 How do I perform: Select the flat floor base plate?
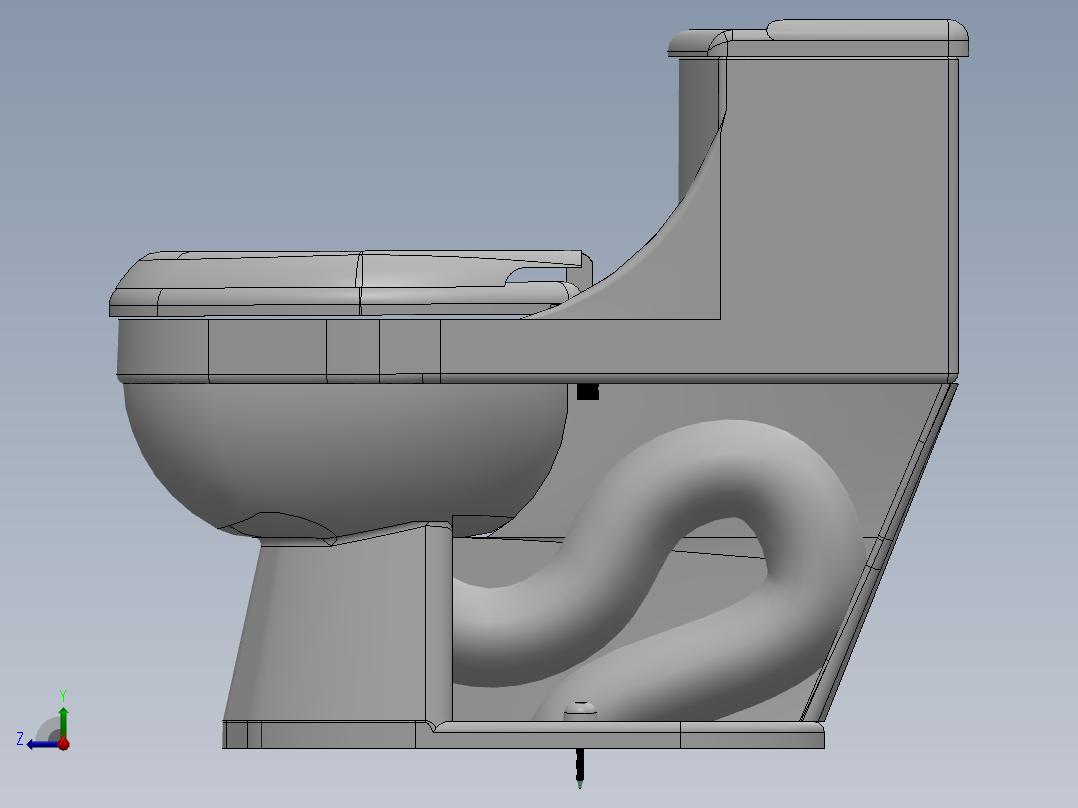pos(523,735)
